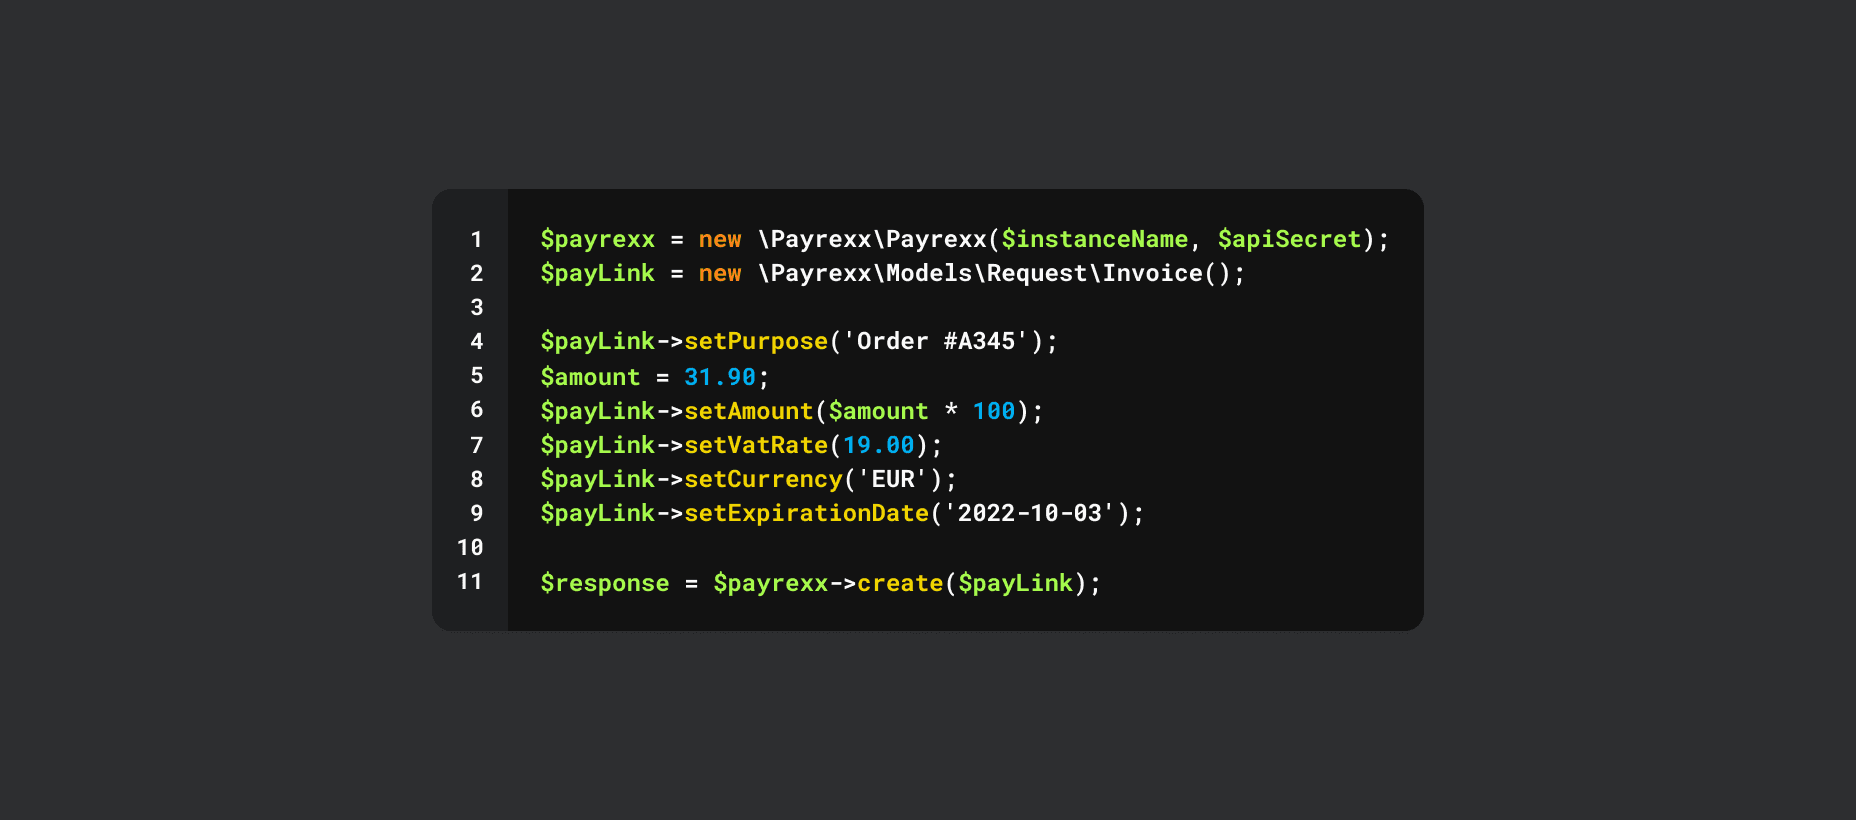
Task: Click the $apiSecret argument
Action: [1289, 240]
